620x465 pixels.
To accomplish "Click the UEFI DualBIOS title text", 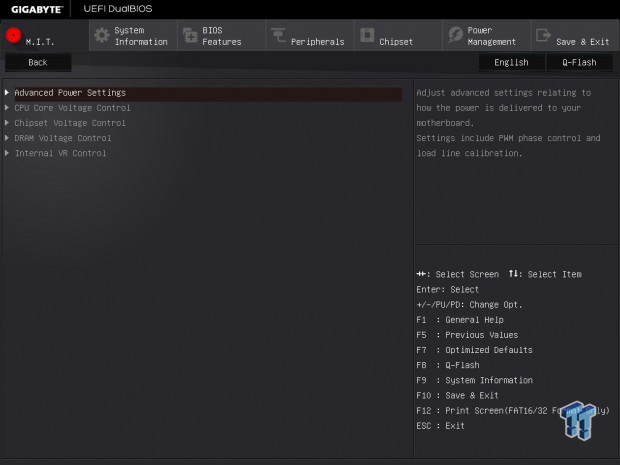I will coord(118,9).
